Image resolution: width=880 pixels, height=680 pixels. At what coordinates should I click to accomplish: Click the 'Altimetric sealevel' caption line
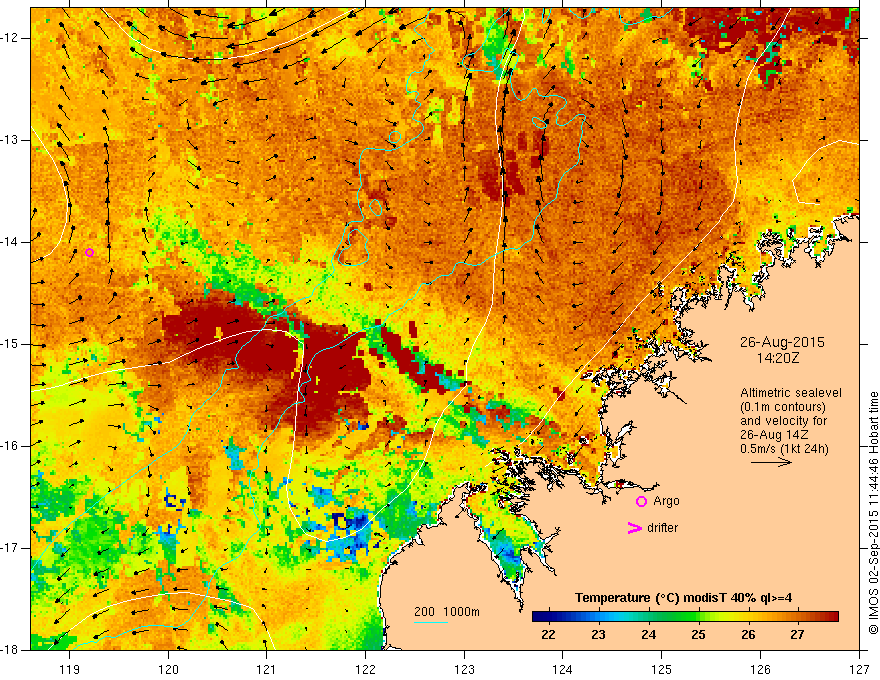pyautogui.click(x=791, y=393)
